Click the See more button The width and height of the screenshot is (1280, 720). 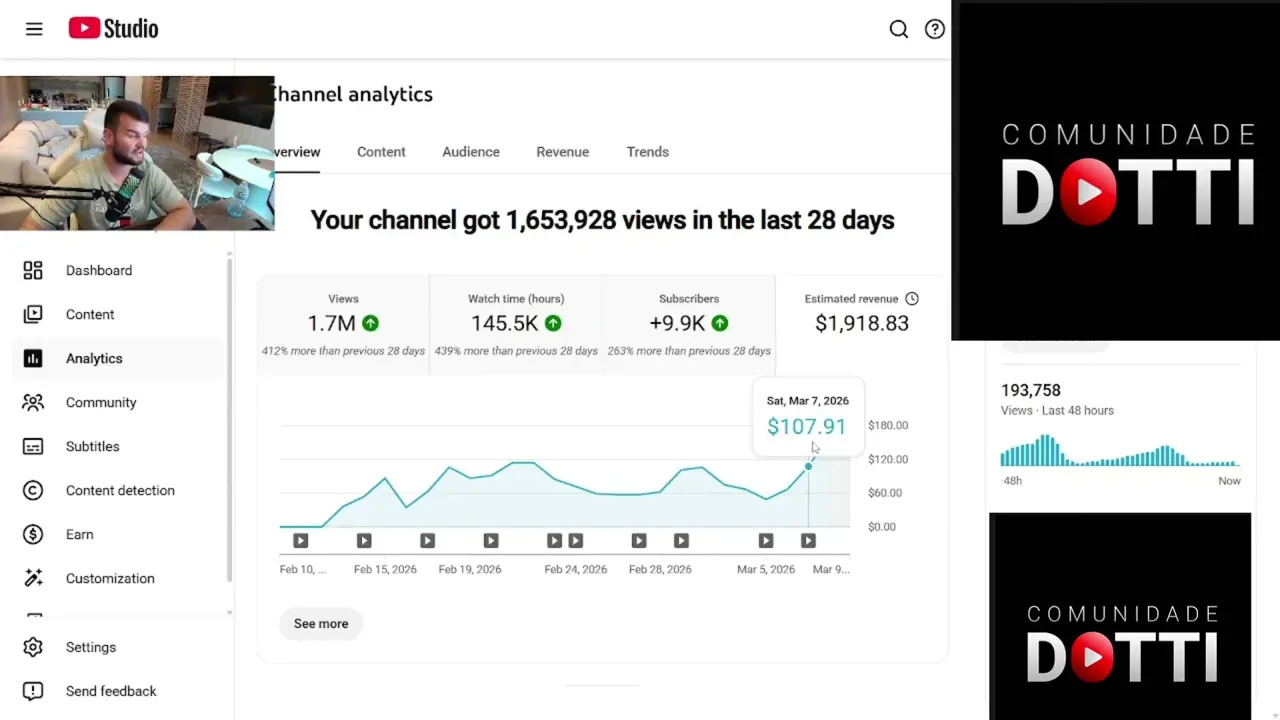(x=321, y=623)
